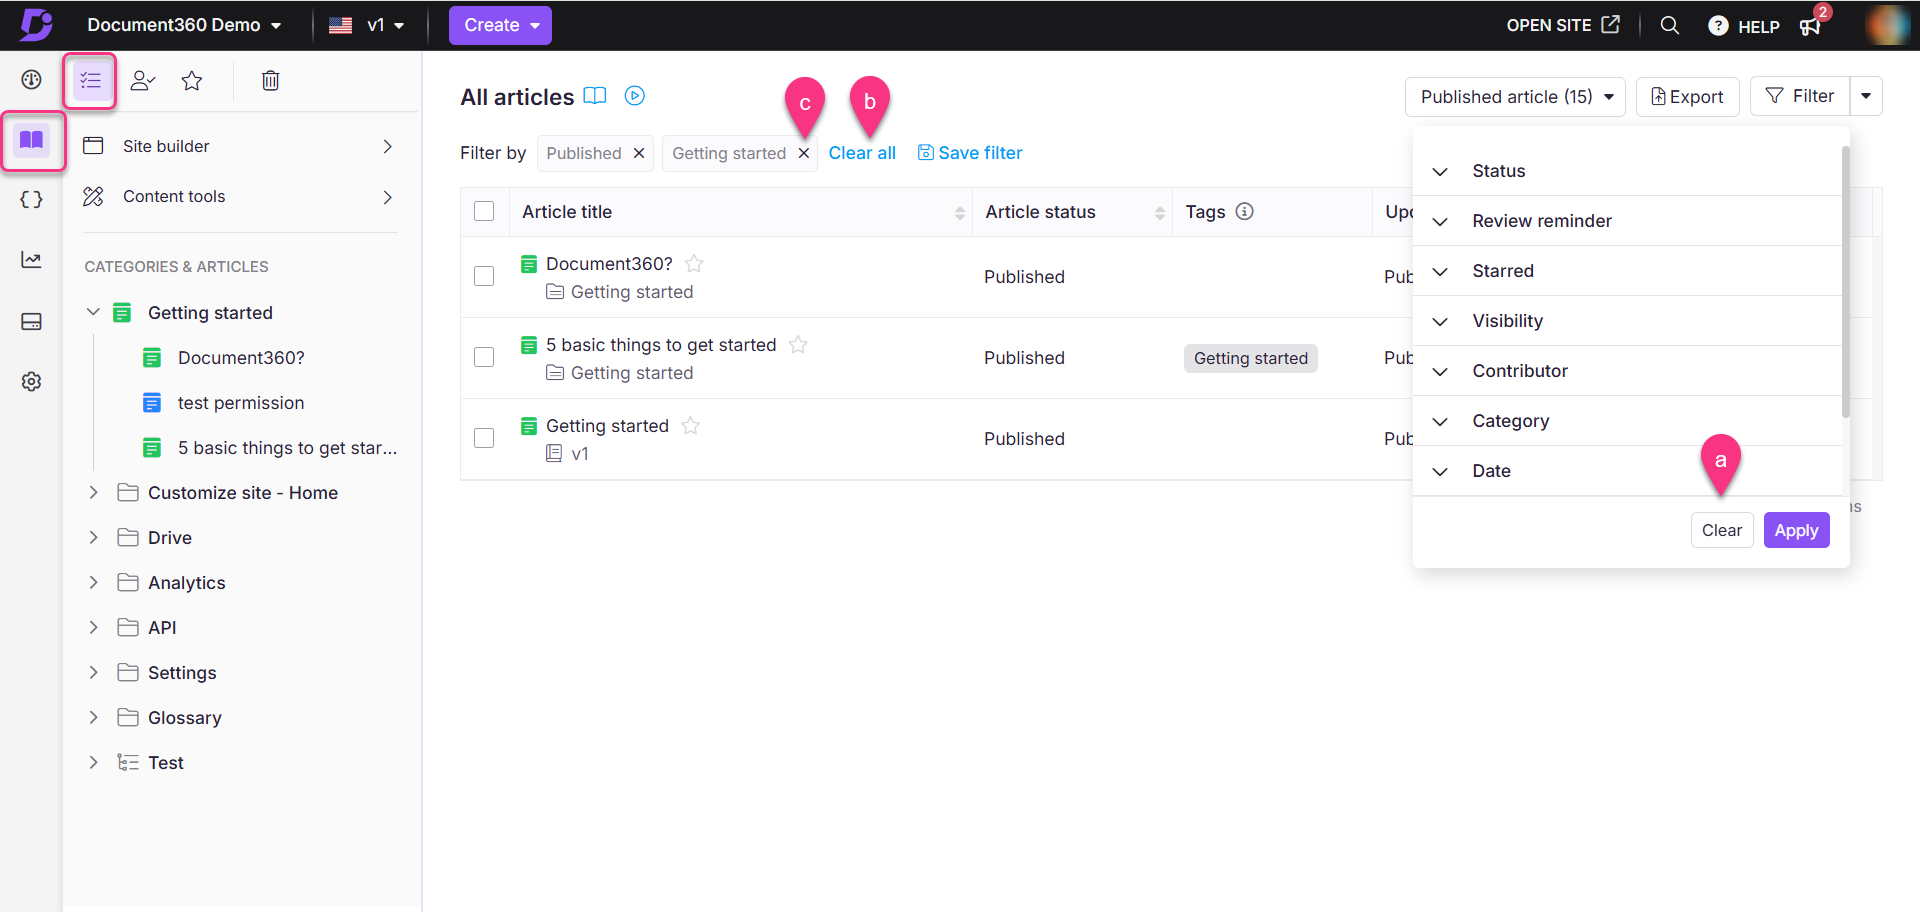Screen dimensions: 1920x912
Task: Select the All articles list icon
Action: [x=90, y=81]
